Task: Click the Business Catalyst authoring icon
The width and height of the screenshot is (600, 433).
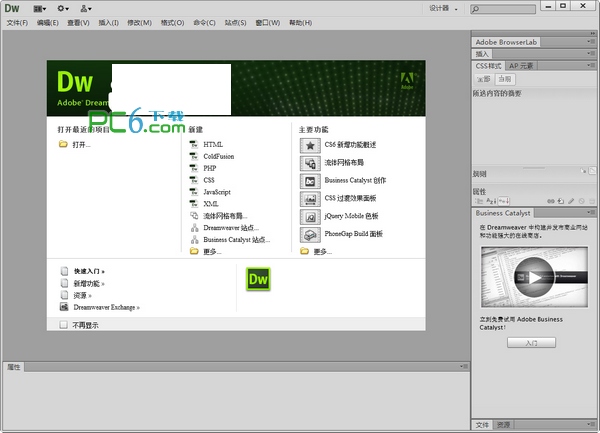Action: pos(310,181)
